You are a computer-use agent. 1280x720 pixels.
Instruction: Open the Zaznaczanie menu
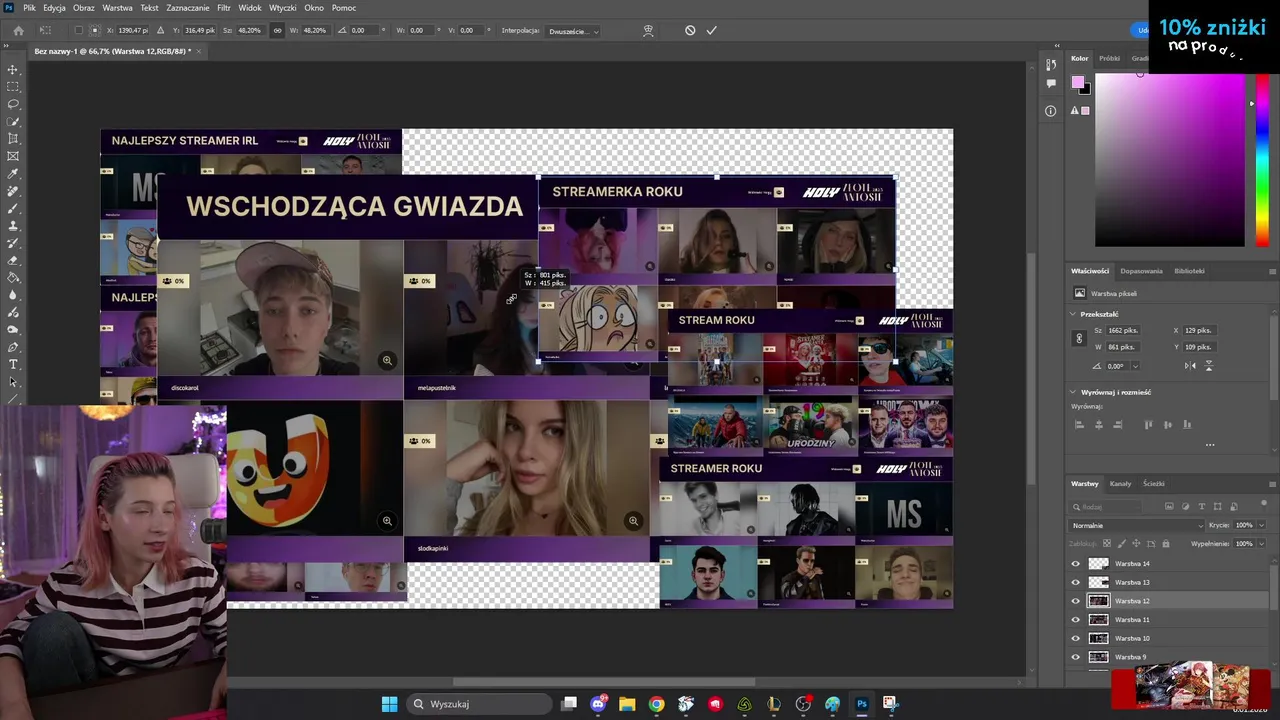188,8
